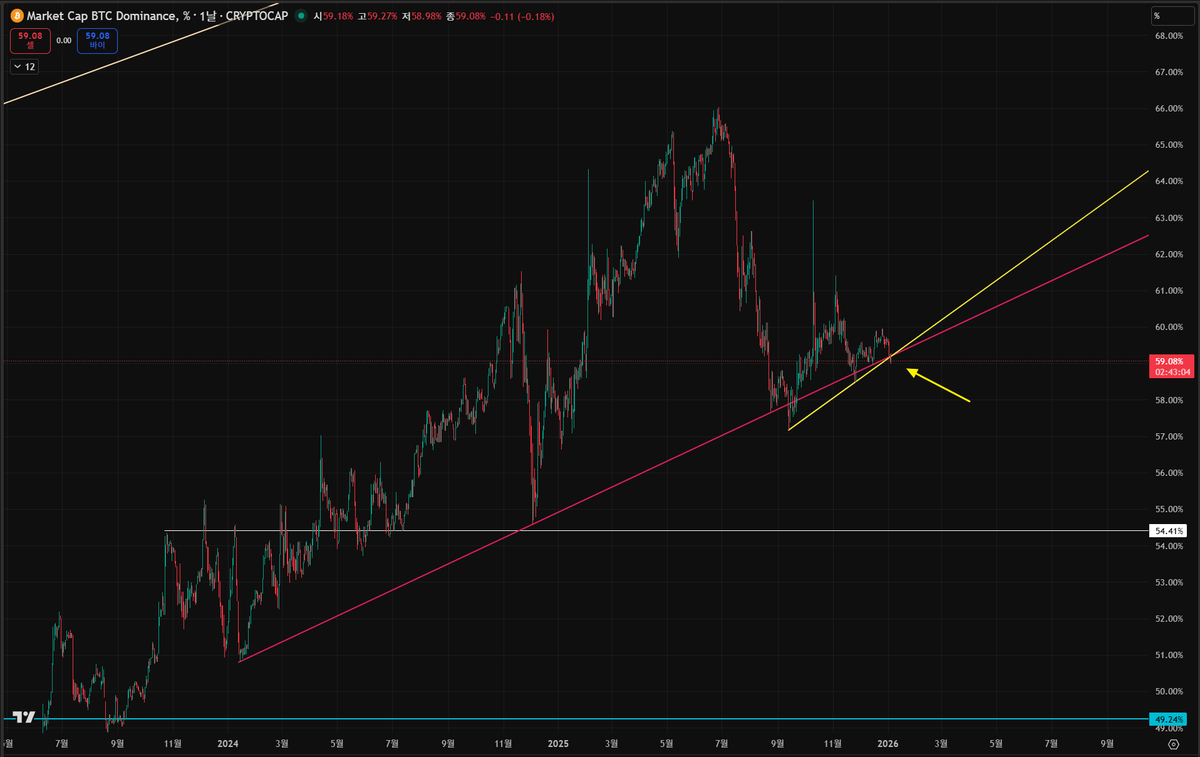Click the TradingView logo in chart corner
Screen dimensions: 1200x757
pyautogui.click(x=25, y=716)
